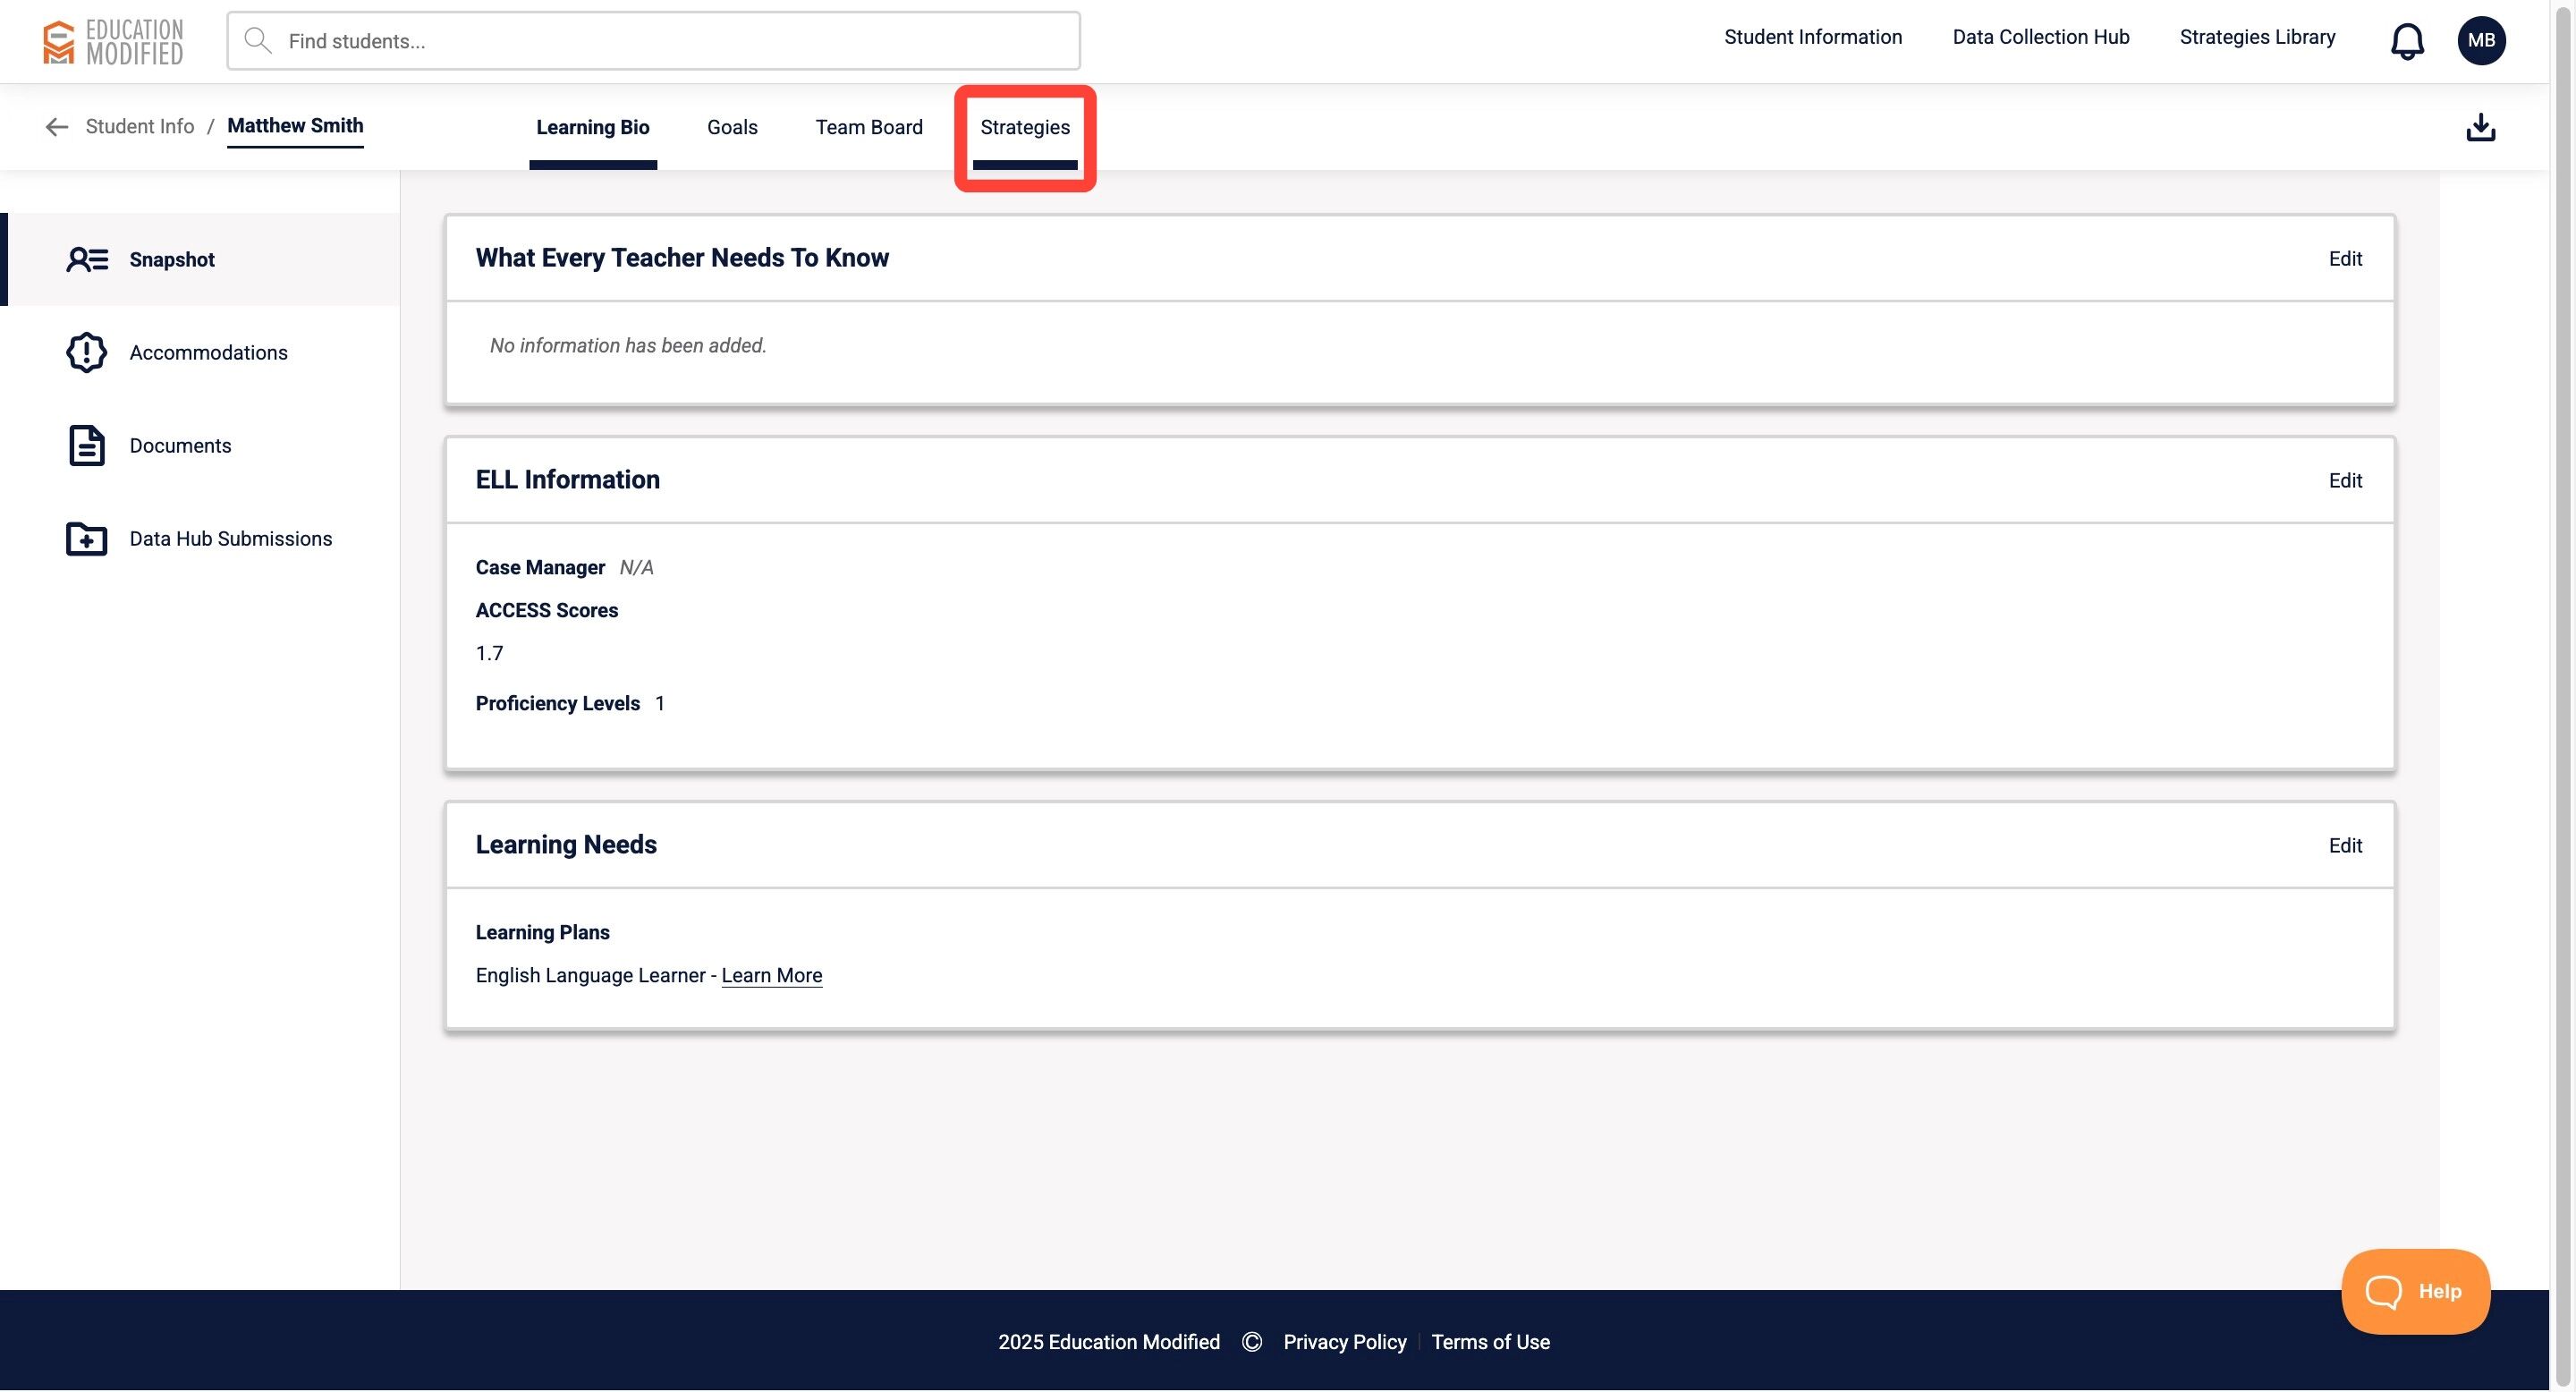Click the Documents file icon
Screen dimensions: 2576x1392
pyautogui.click(x=87, y=446)
